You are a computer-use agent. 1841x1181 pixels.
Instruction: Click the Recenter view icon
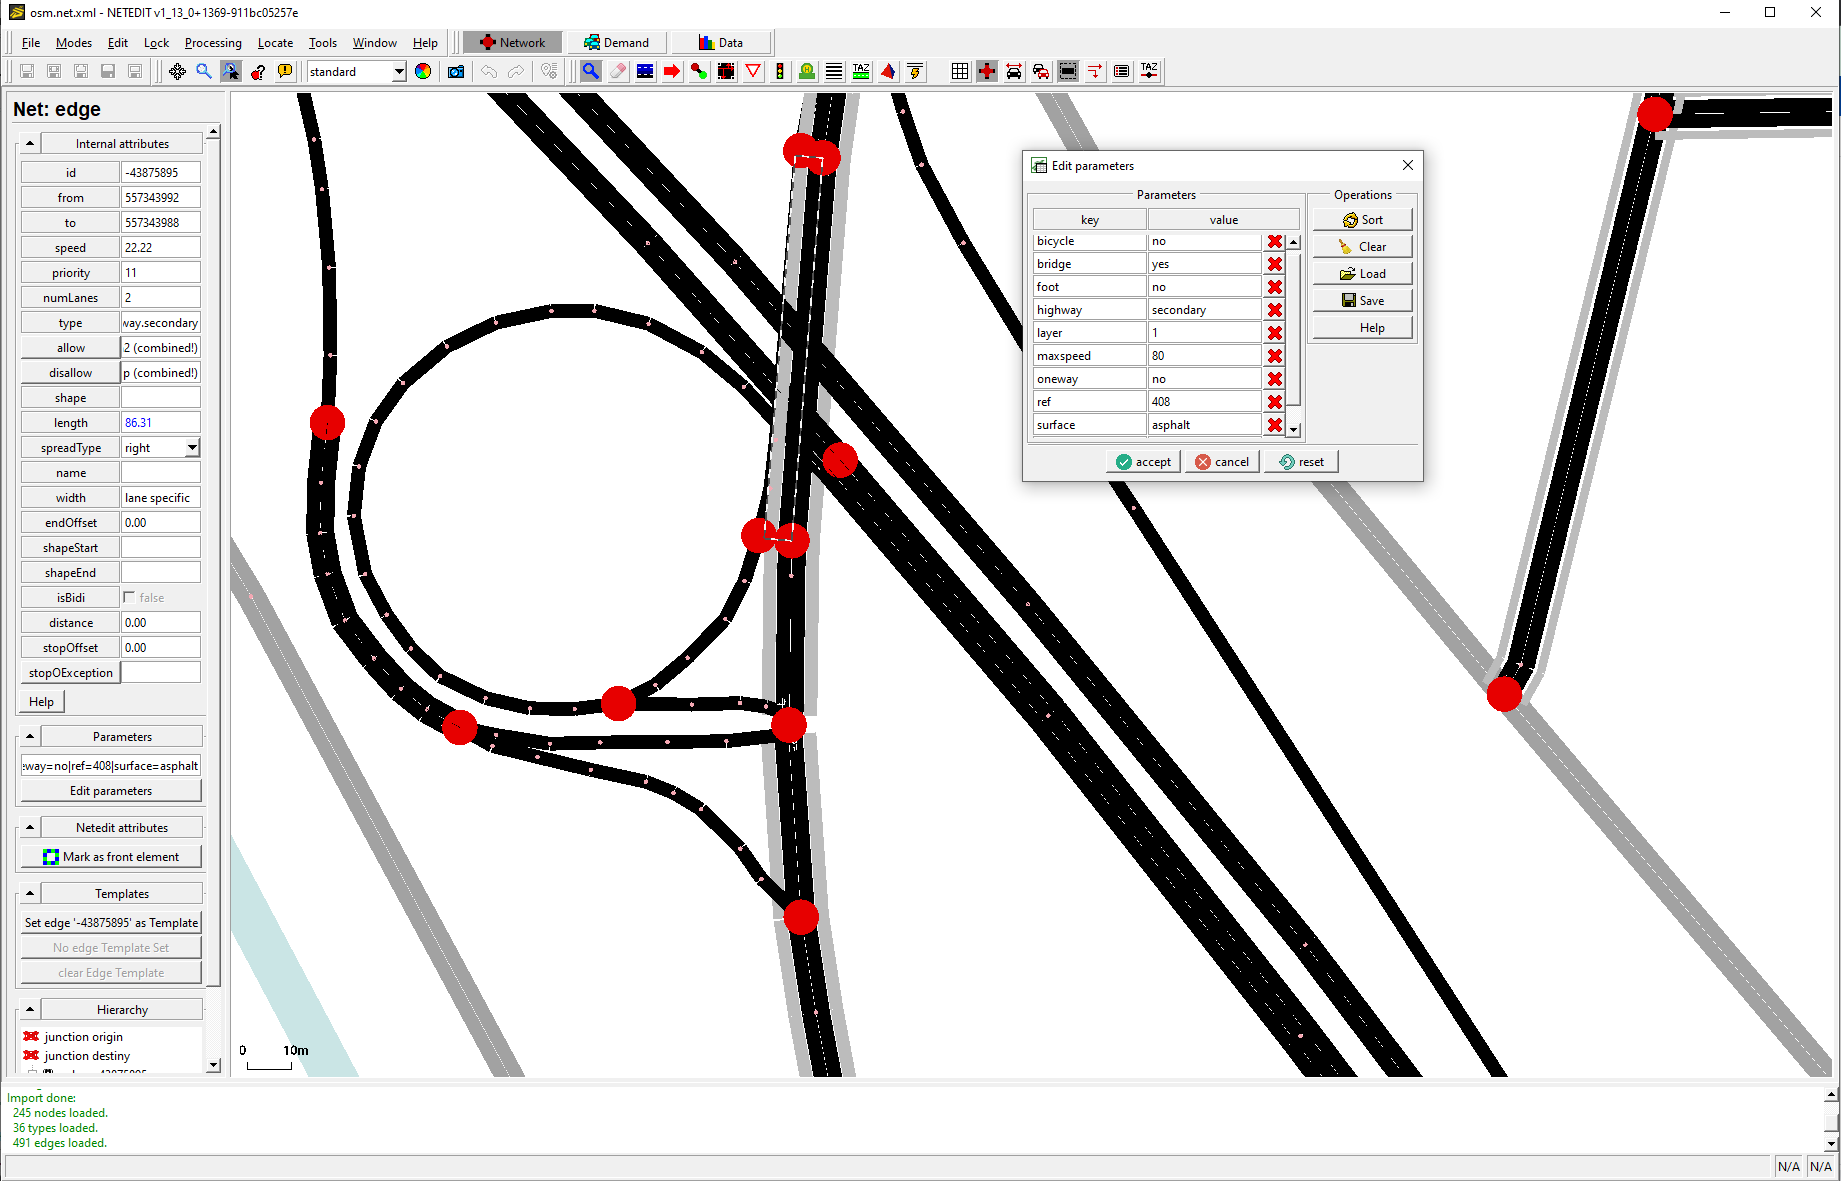[x=177, y=71]
